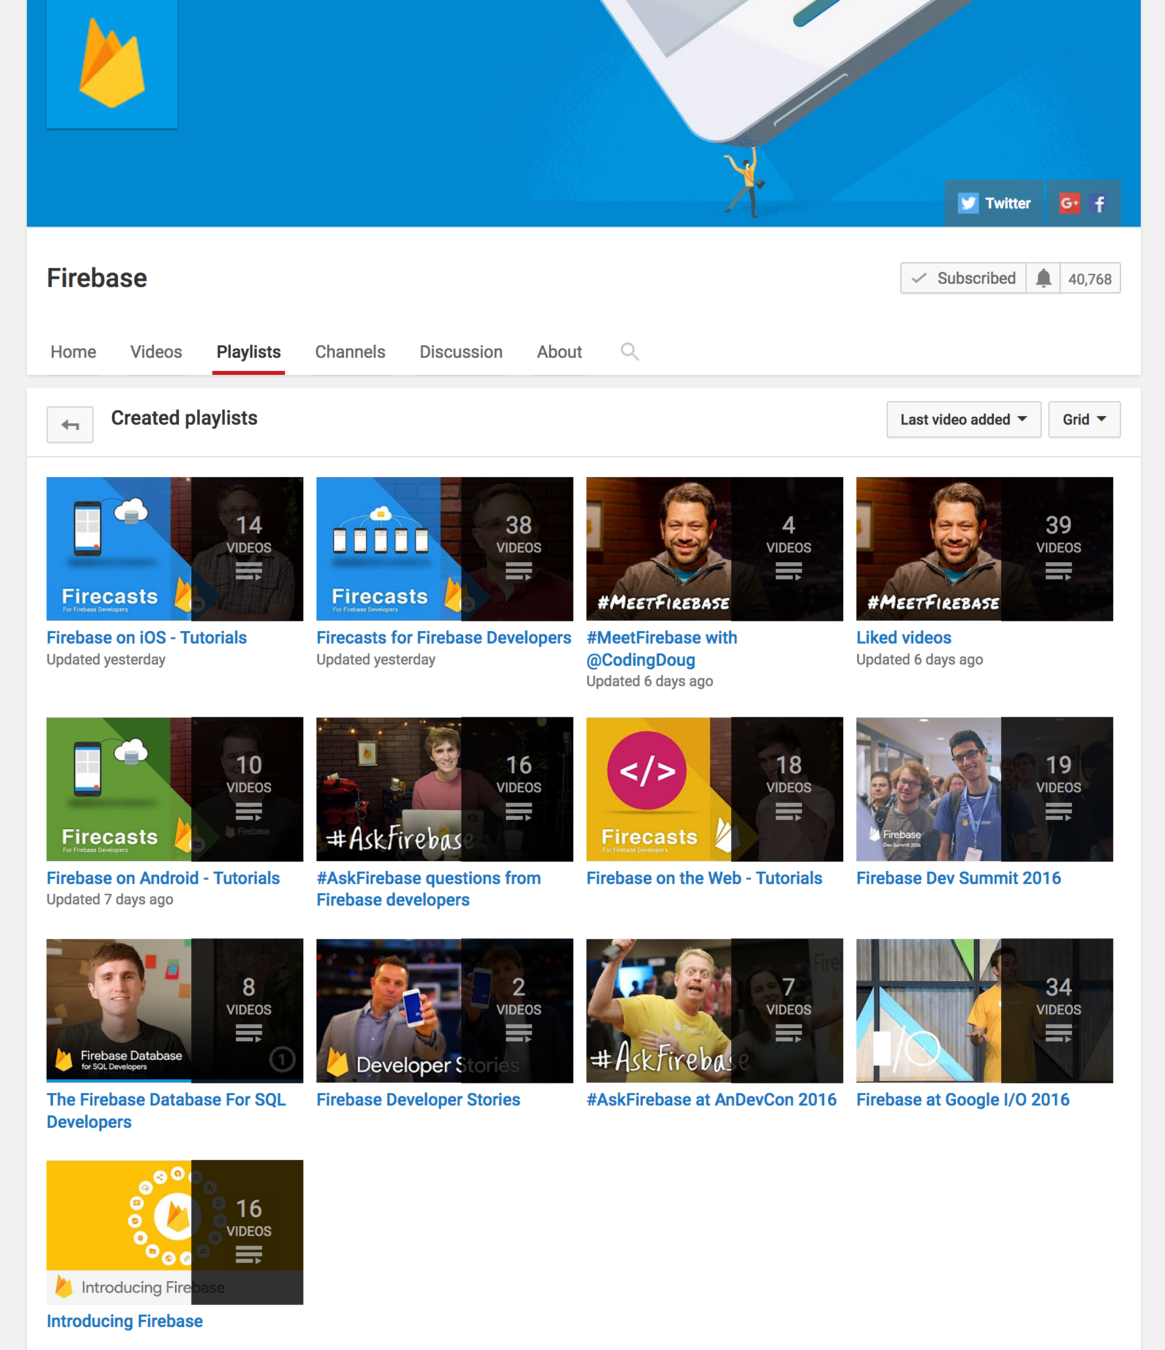Switch to the Videos tab

156,352
